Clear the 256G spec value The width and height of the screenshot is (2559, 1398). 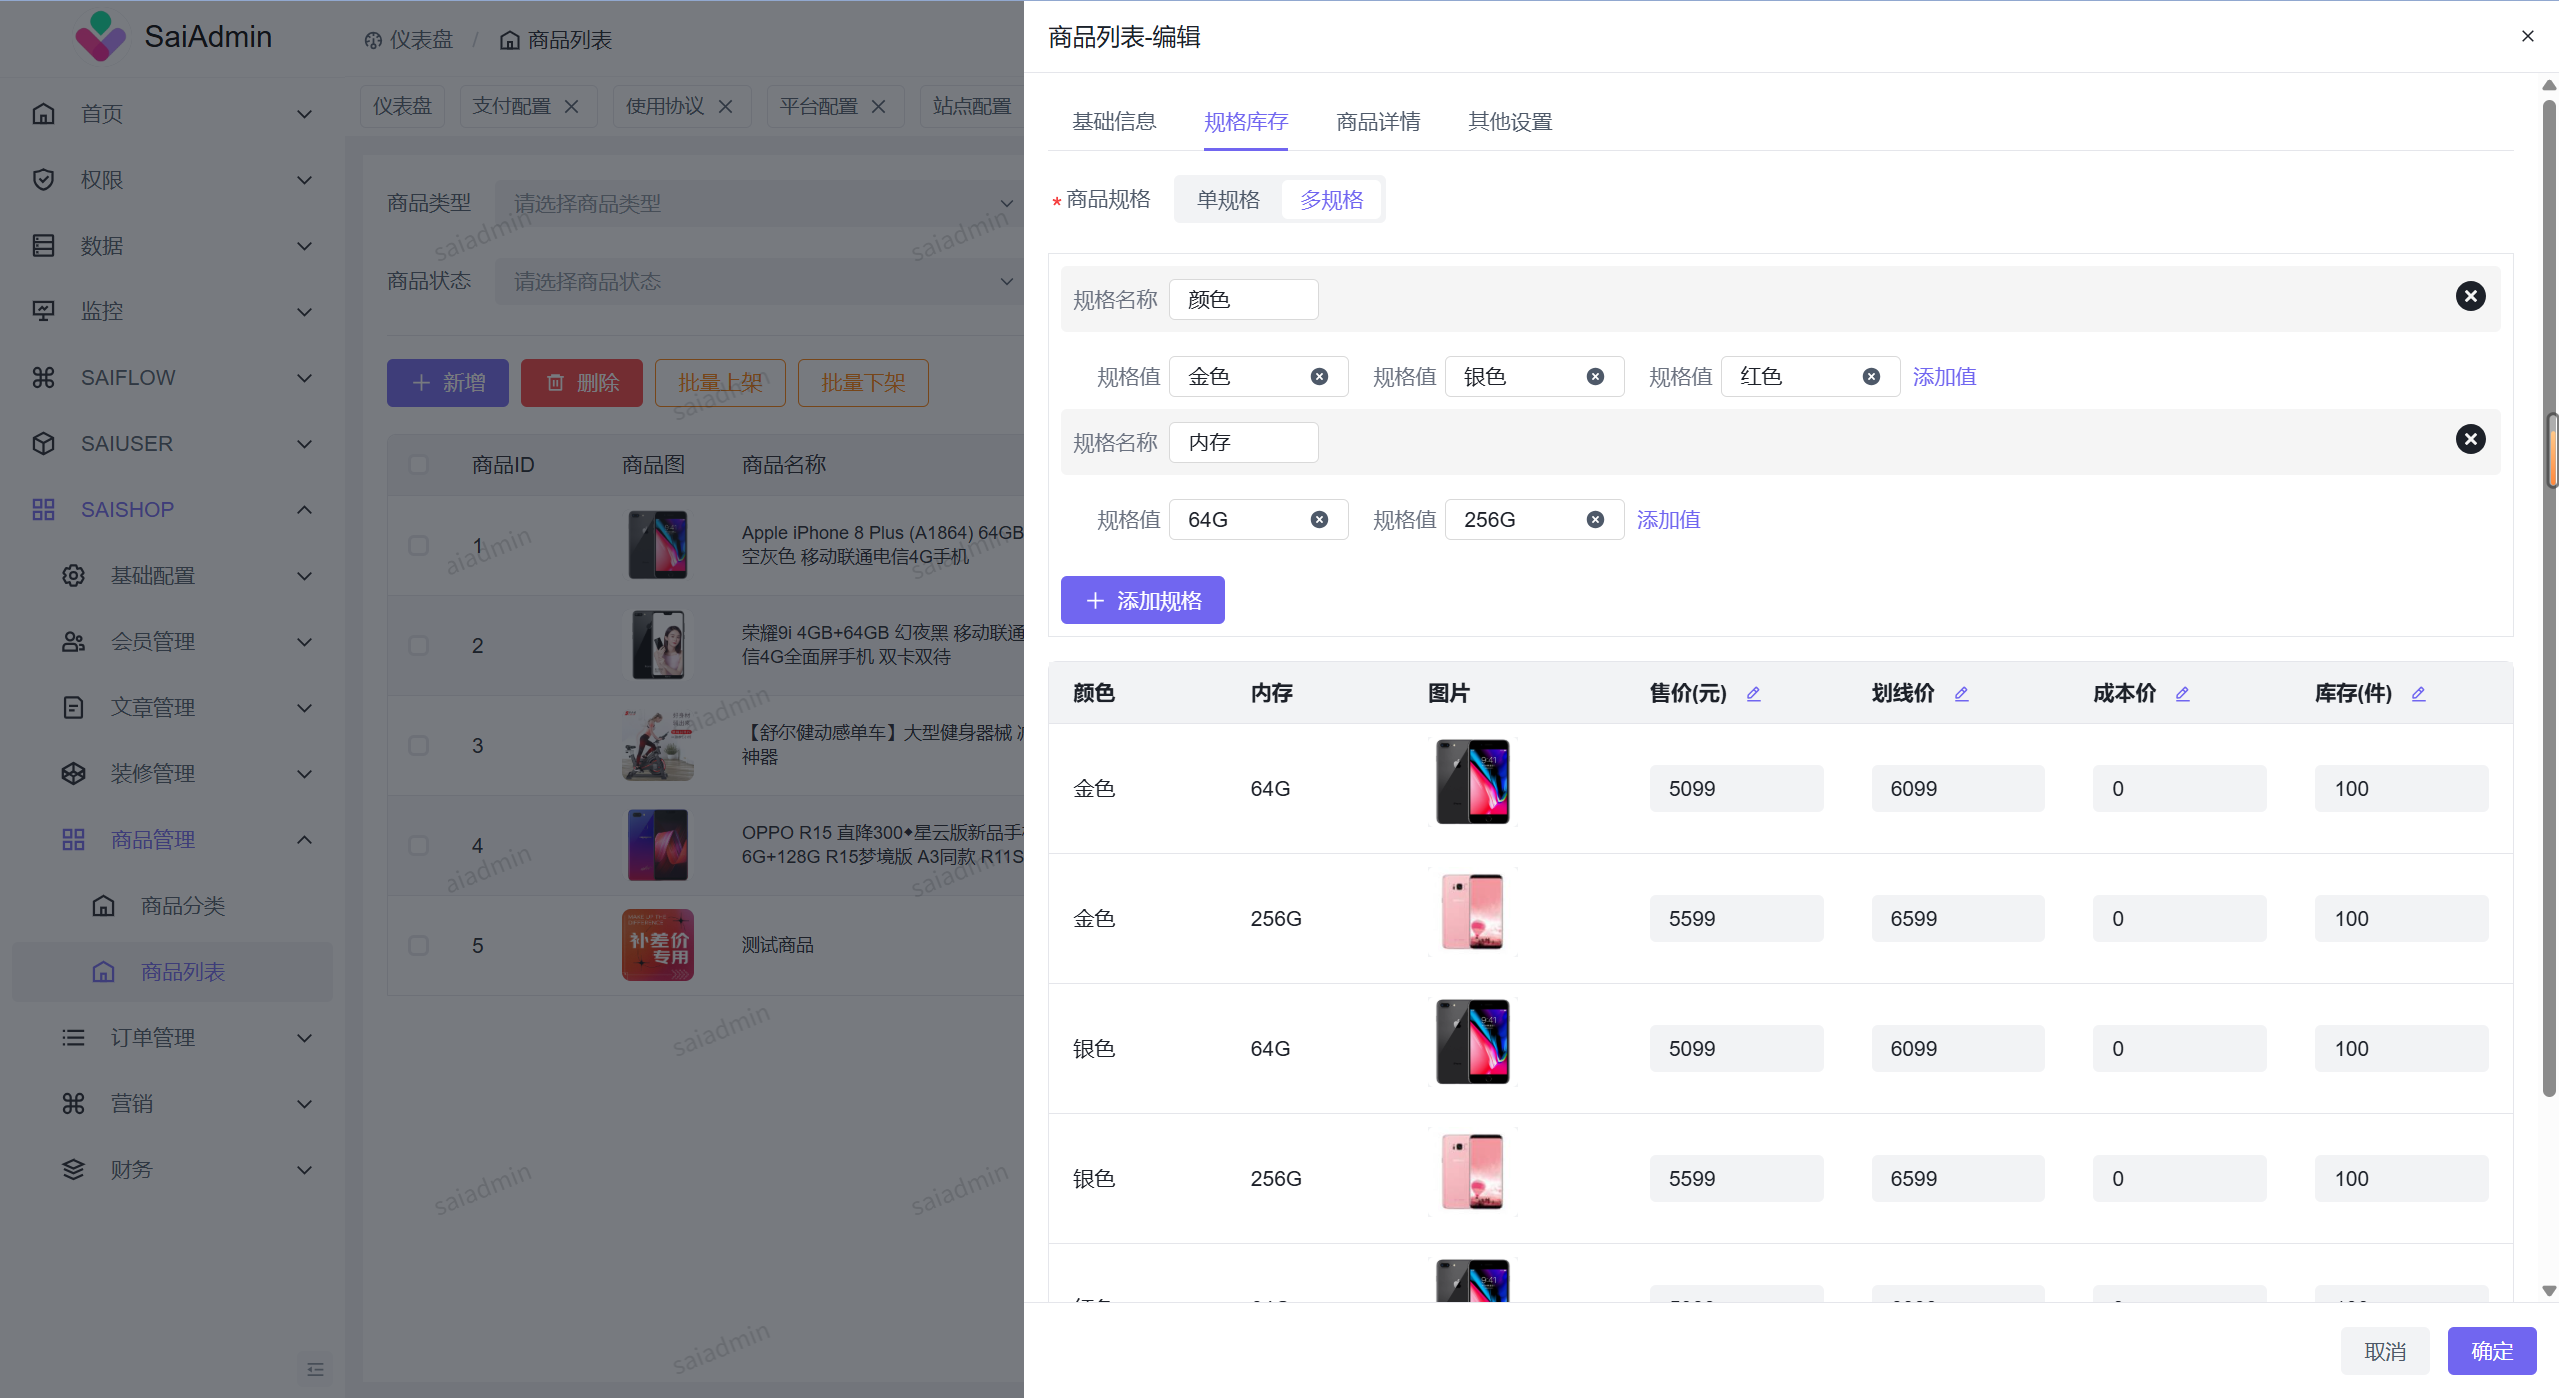[x=1595, y=520]
